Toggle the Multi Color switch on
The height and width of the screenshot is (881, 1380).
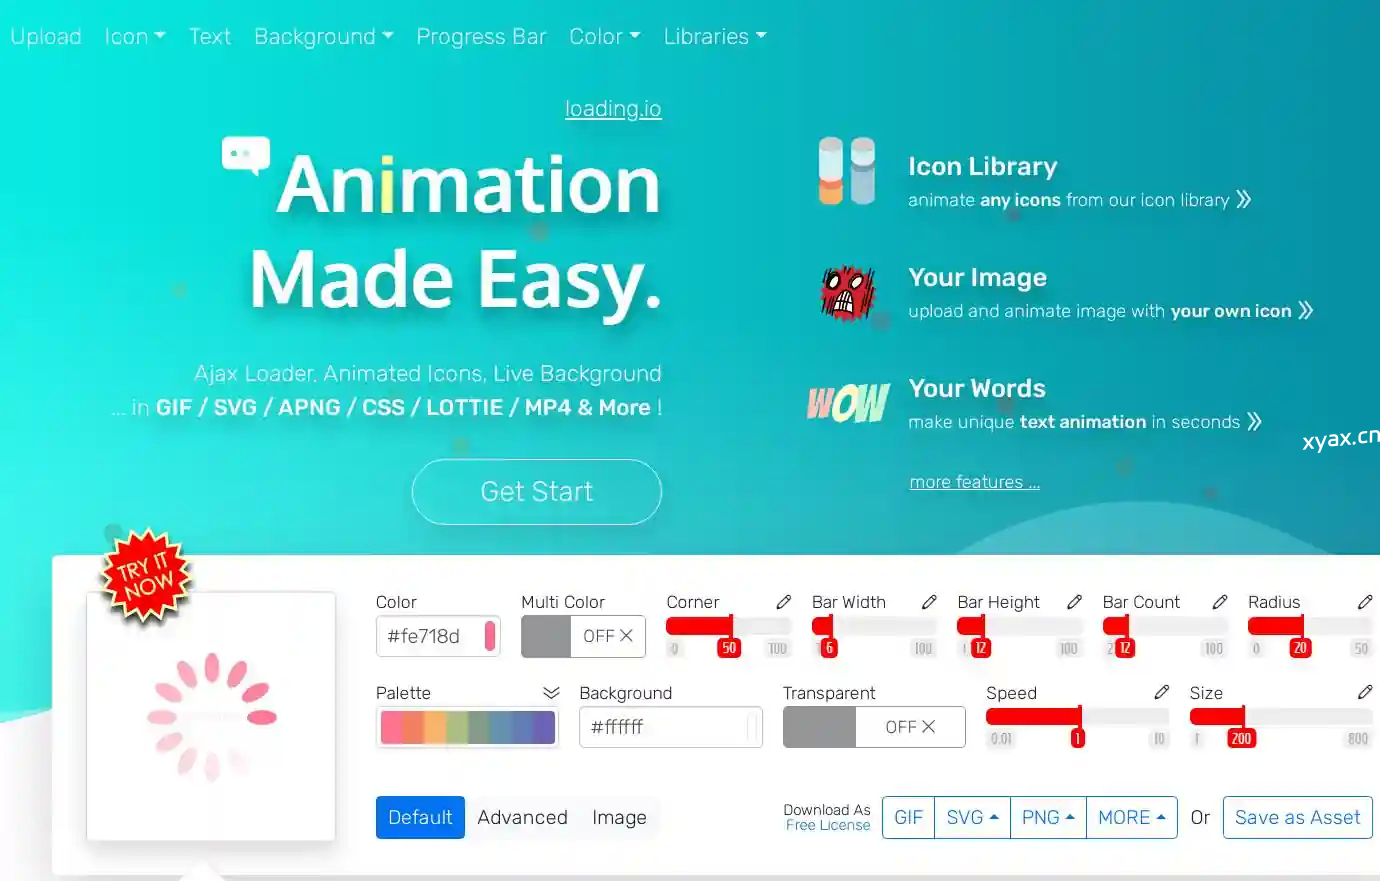click(x=583, y=636)
